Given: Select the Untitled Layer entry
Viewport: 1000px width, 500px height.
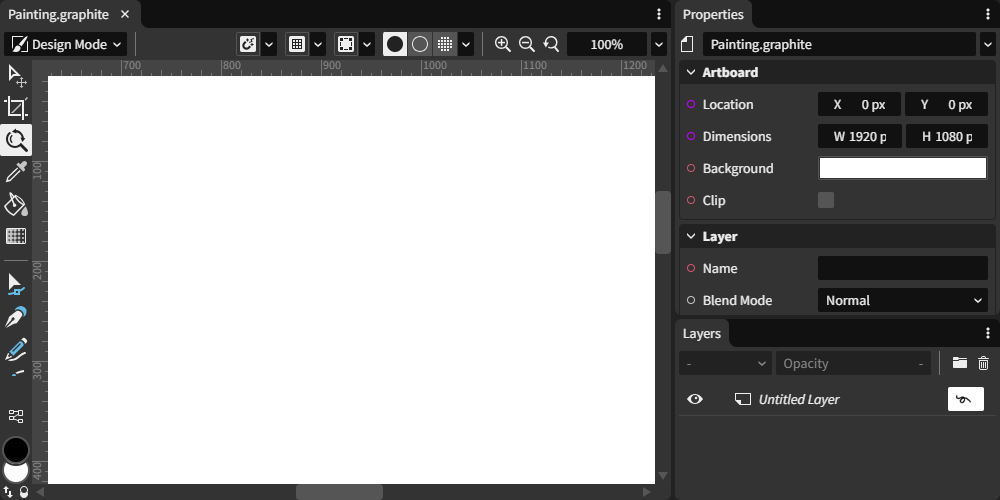Looking at the screenshot, I should (x=799, y=399).
